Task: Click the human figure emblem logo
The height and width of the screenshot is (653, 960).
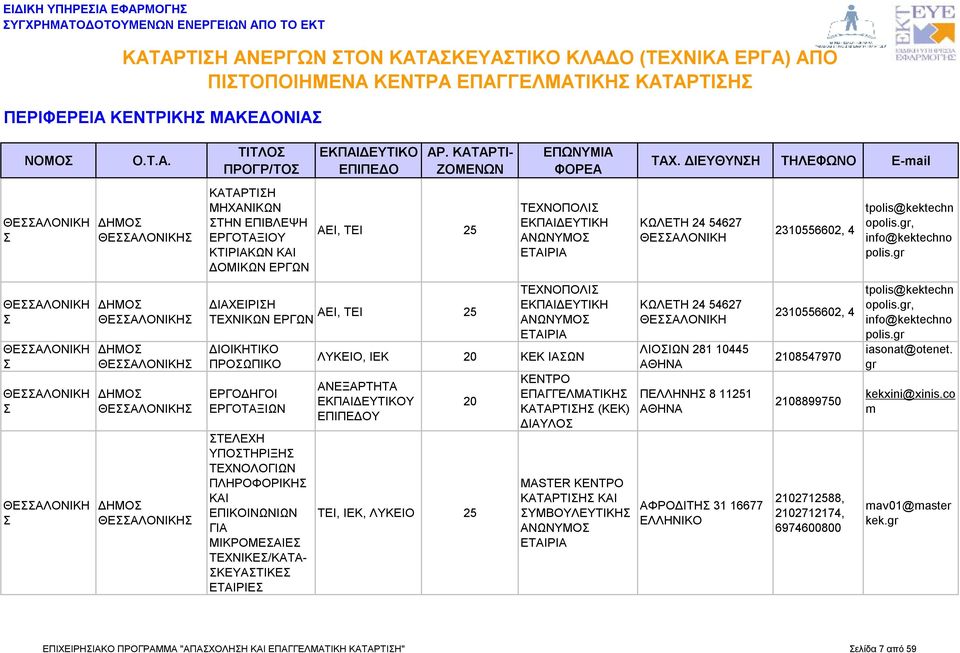Action: pos(850,26)
